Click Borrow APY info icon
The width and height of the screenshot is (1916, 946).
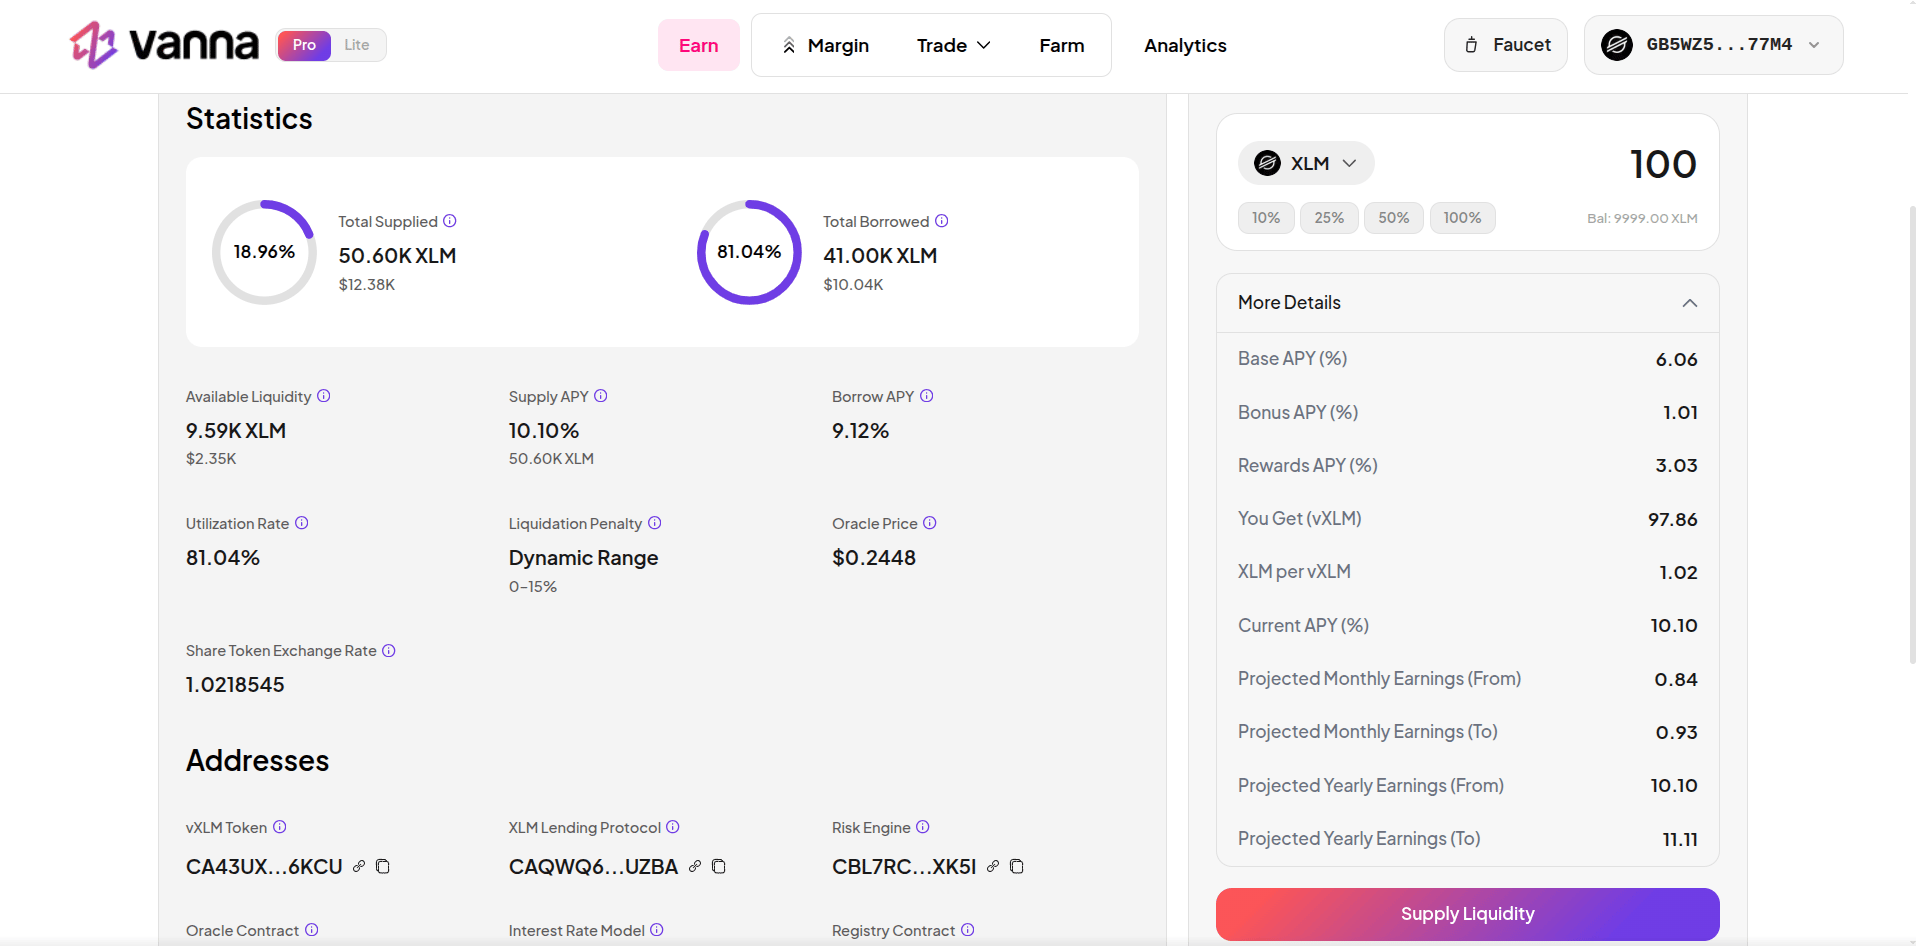[927, 396]
